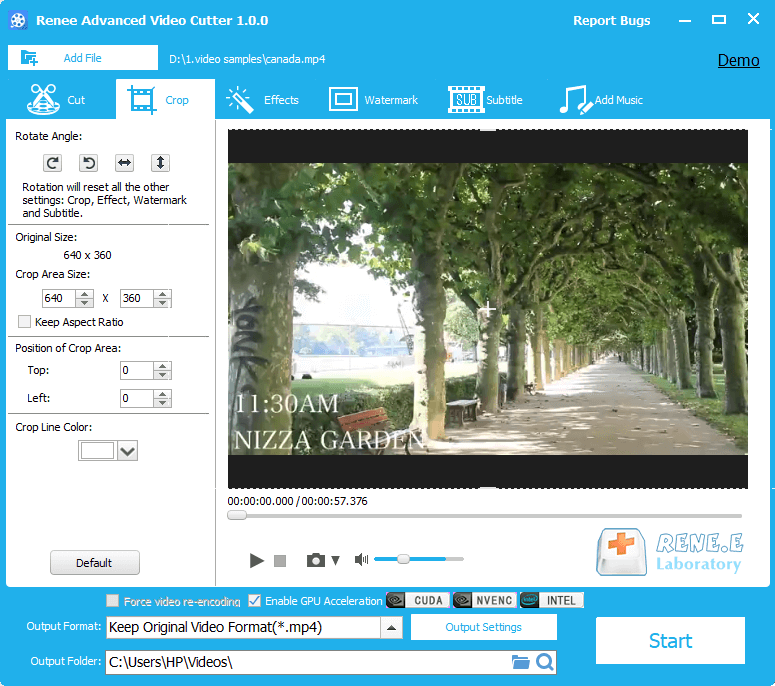Decrease crop width with down arrow
Viewport: 775px width, 686px height.
pyautogui.click(x=85, y=303)
